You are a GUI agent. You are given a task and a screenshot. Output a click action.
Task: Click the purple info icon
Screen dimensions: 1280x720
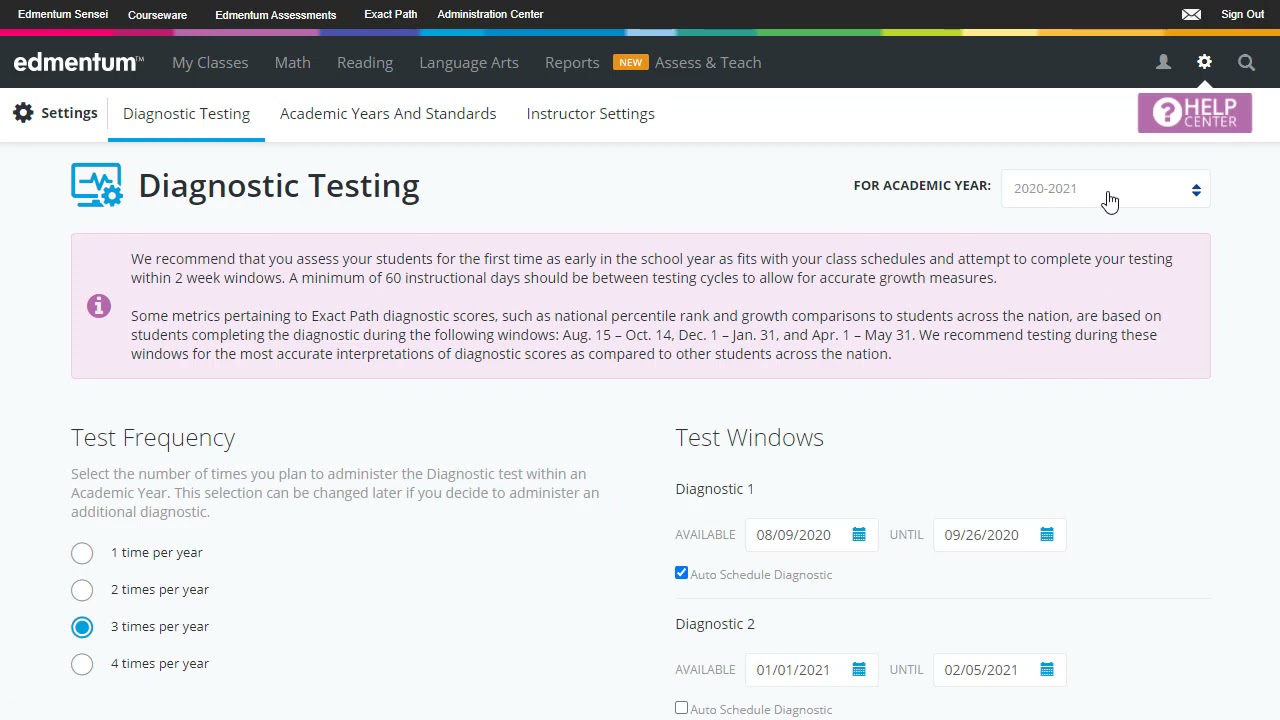click(98, 306)
